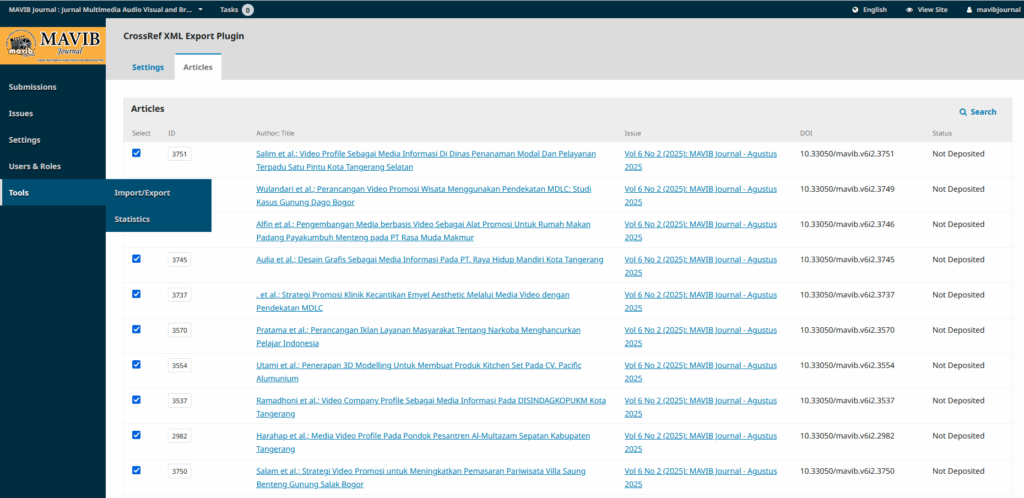Uncheck the checkbox for article 3751
Viewport: 1024px width, 498px height.
136,153
